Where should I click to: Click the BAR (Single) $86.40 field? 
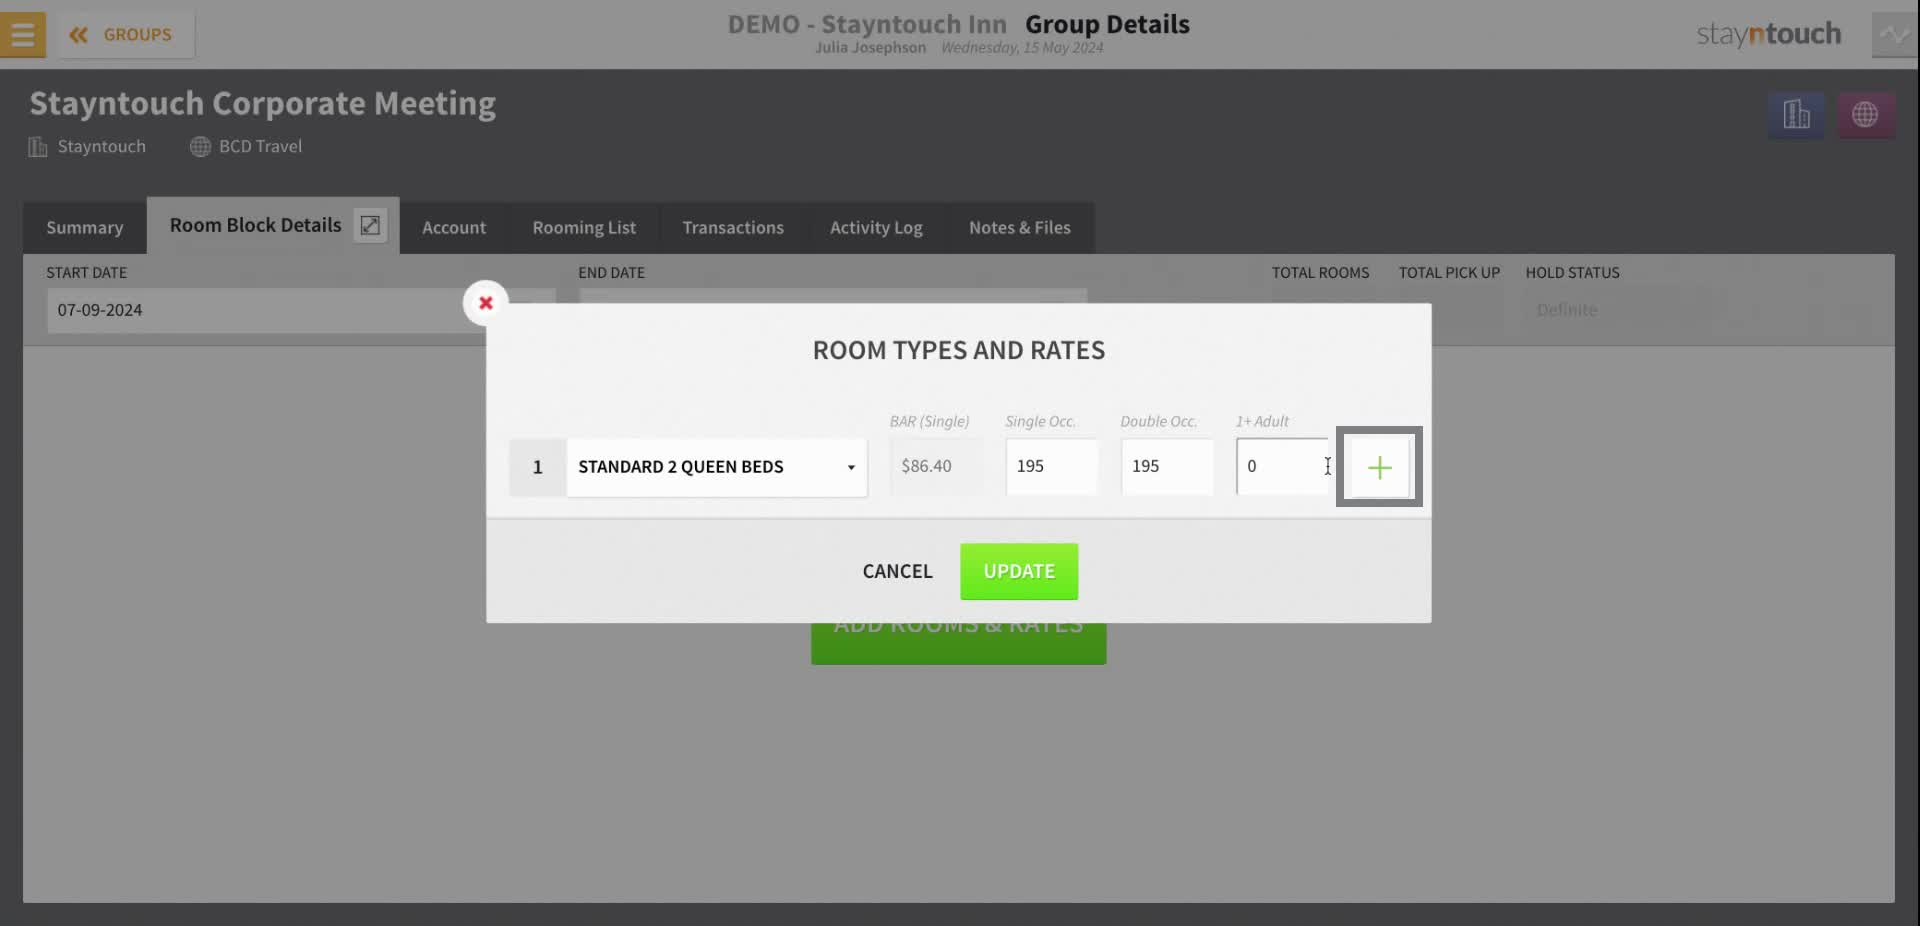[937, 467]
